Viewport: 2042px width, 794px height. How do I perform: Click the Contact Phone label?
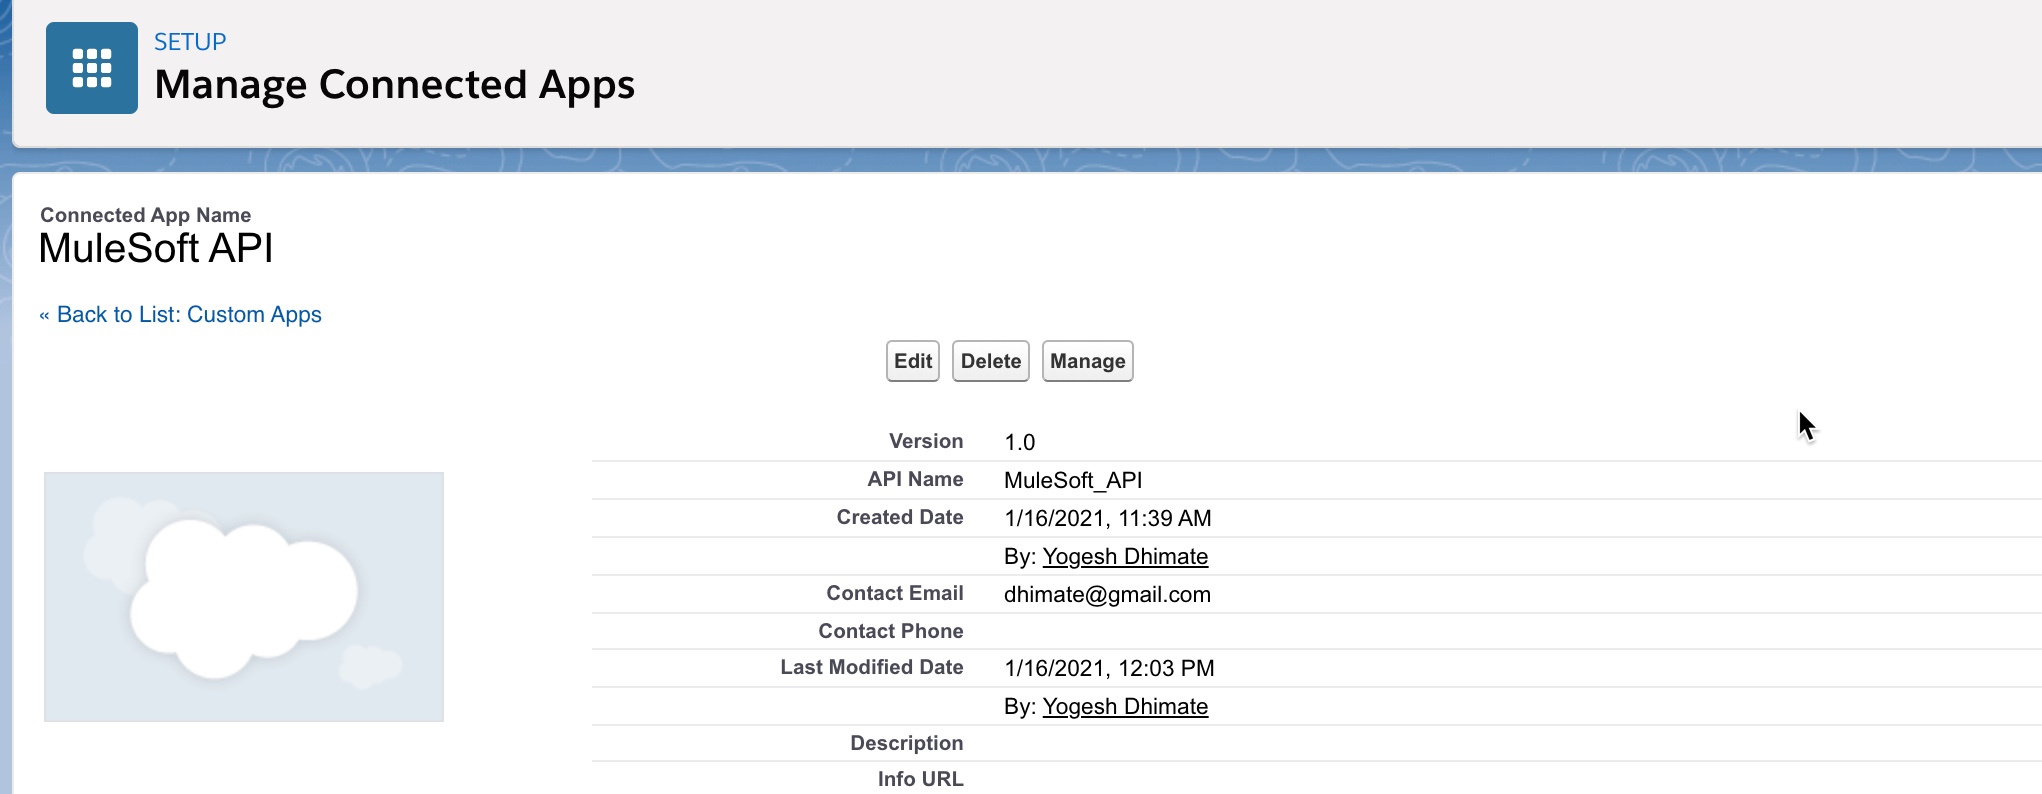coord(891,631)
